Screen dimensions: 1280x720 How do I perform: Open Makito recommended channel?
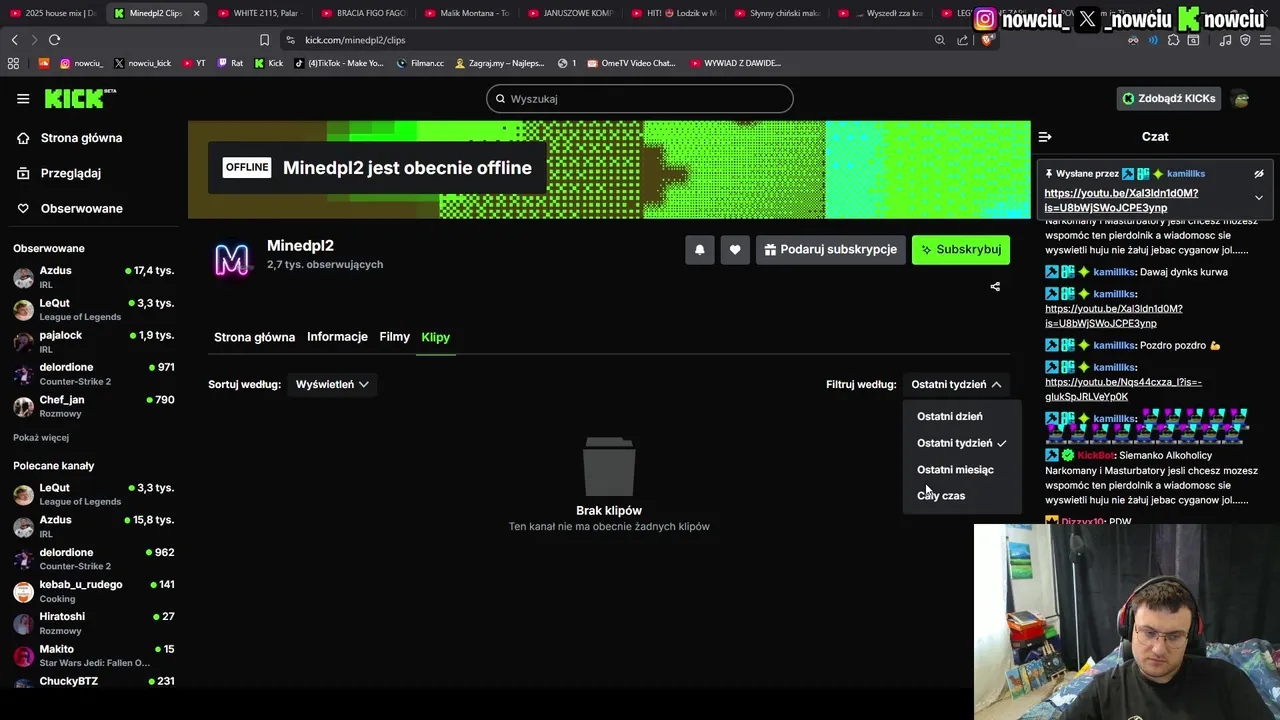[94, 656]
